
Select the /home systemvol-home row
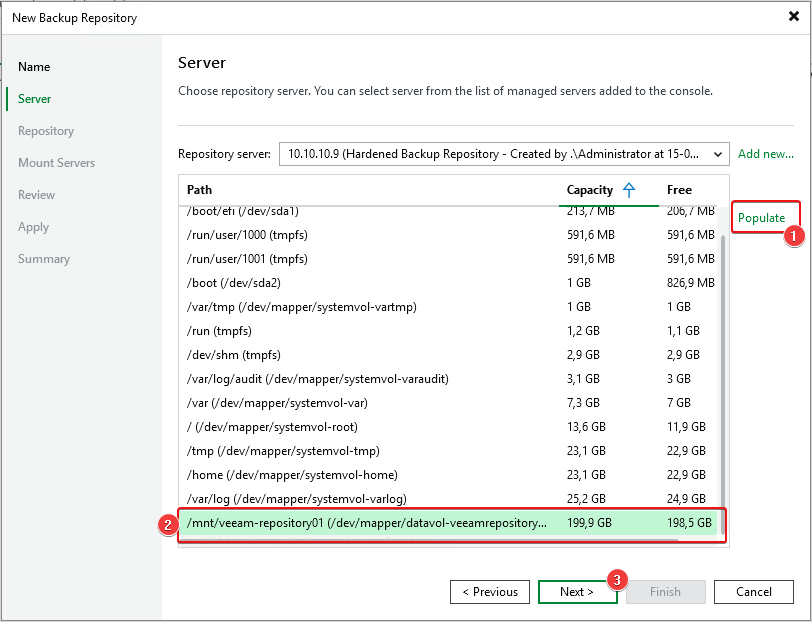pyautogui.click(x=292, y=475)
